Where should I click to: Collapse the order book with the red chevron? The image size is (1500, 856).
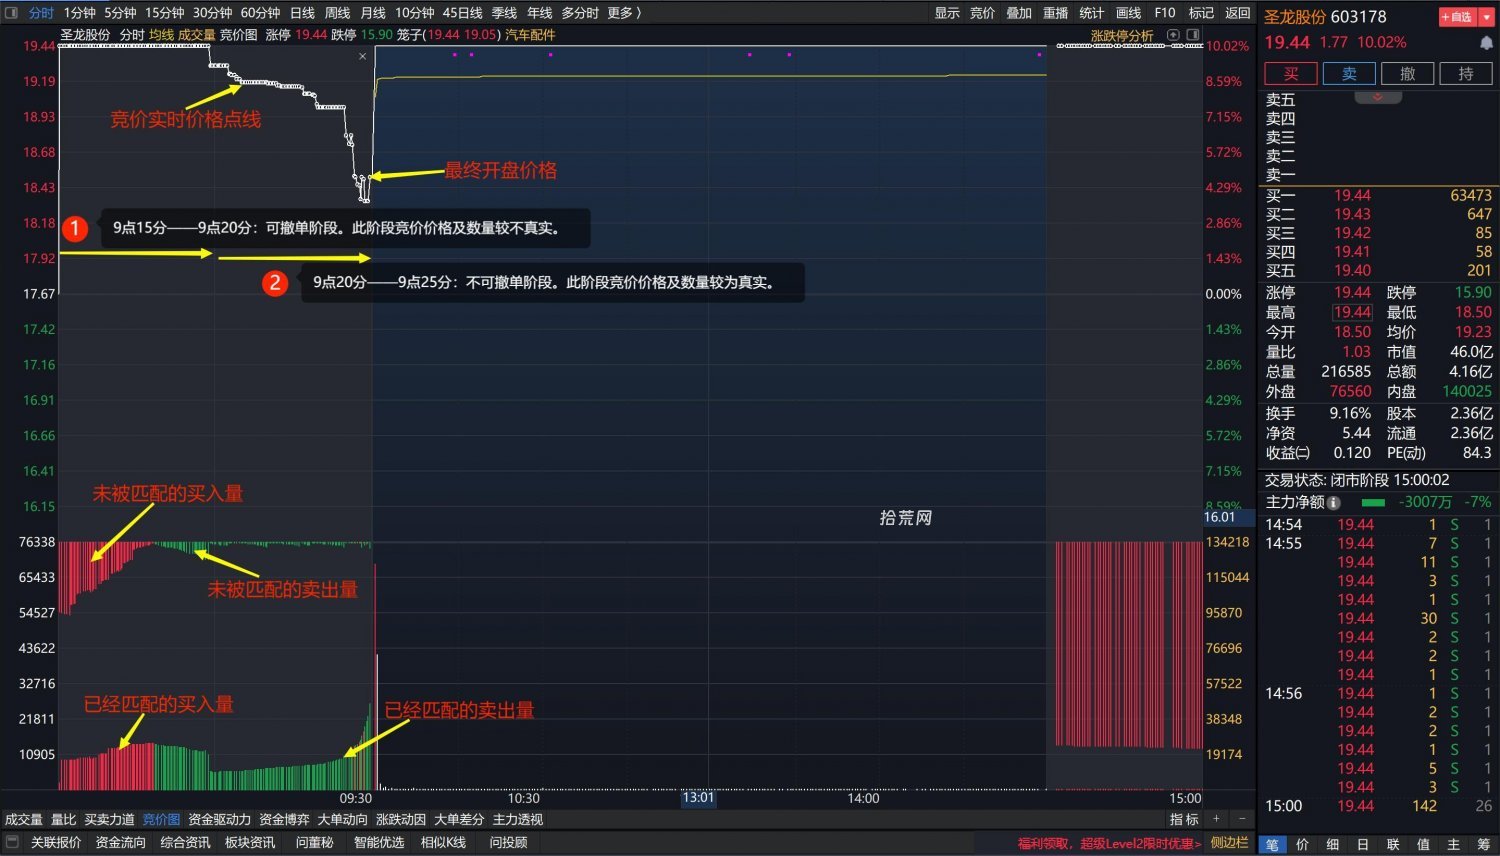click(x=1378, y=97)
